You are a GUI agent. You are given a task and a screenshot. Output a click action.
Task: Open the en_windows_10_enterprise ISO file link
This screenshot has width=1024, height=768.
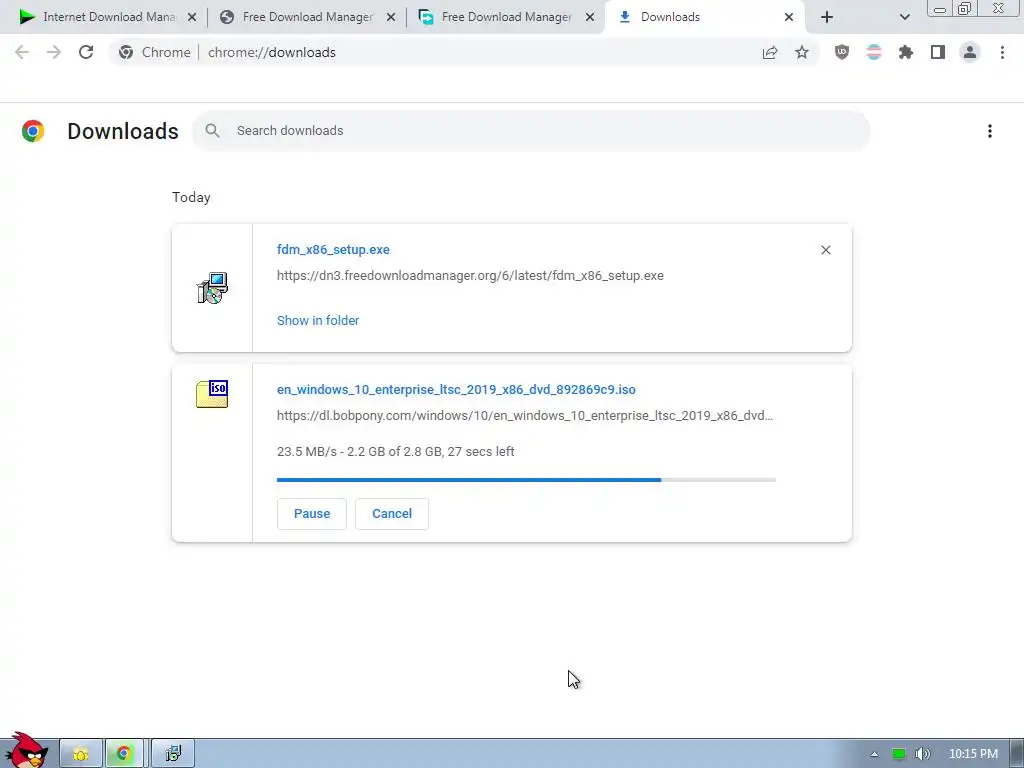456,389
